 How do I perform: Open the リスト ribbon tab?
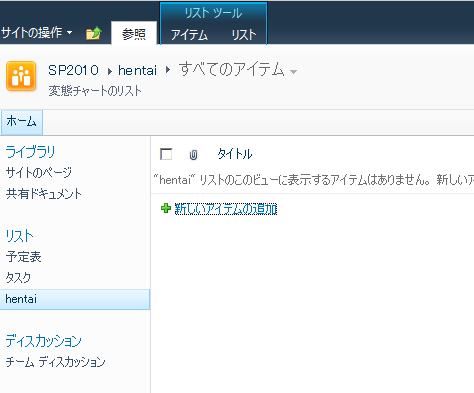[244, 35]
